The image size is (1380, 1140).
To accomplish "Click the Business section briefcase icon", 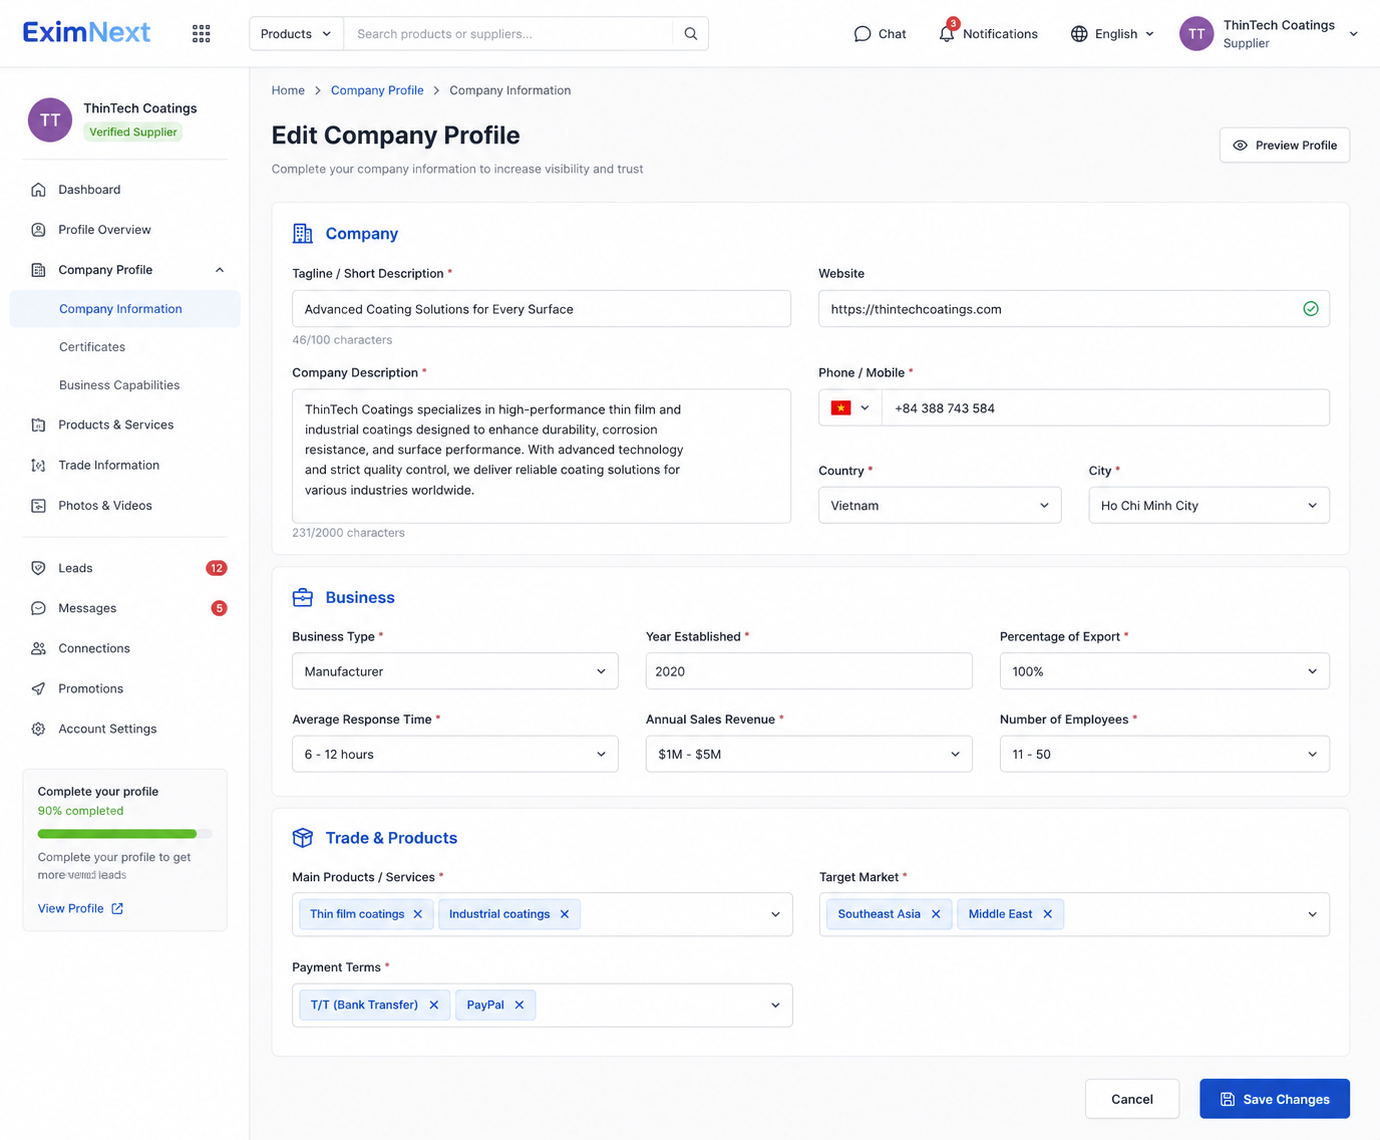I will coord(302,597).
